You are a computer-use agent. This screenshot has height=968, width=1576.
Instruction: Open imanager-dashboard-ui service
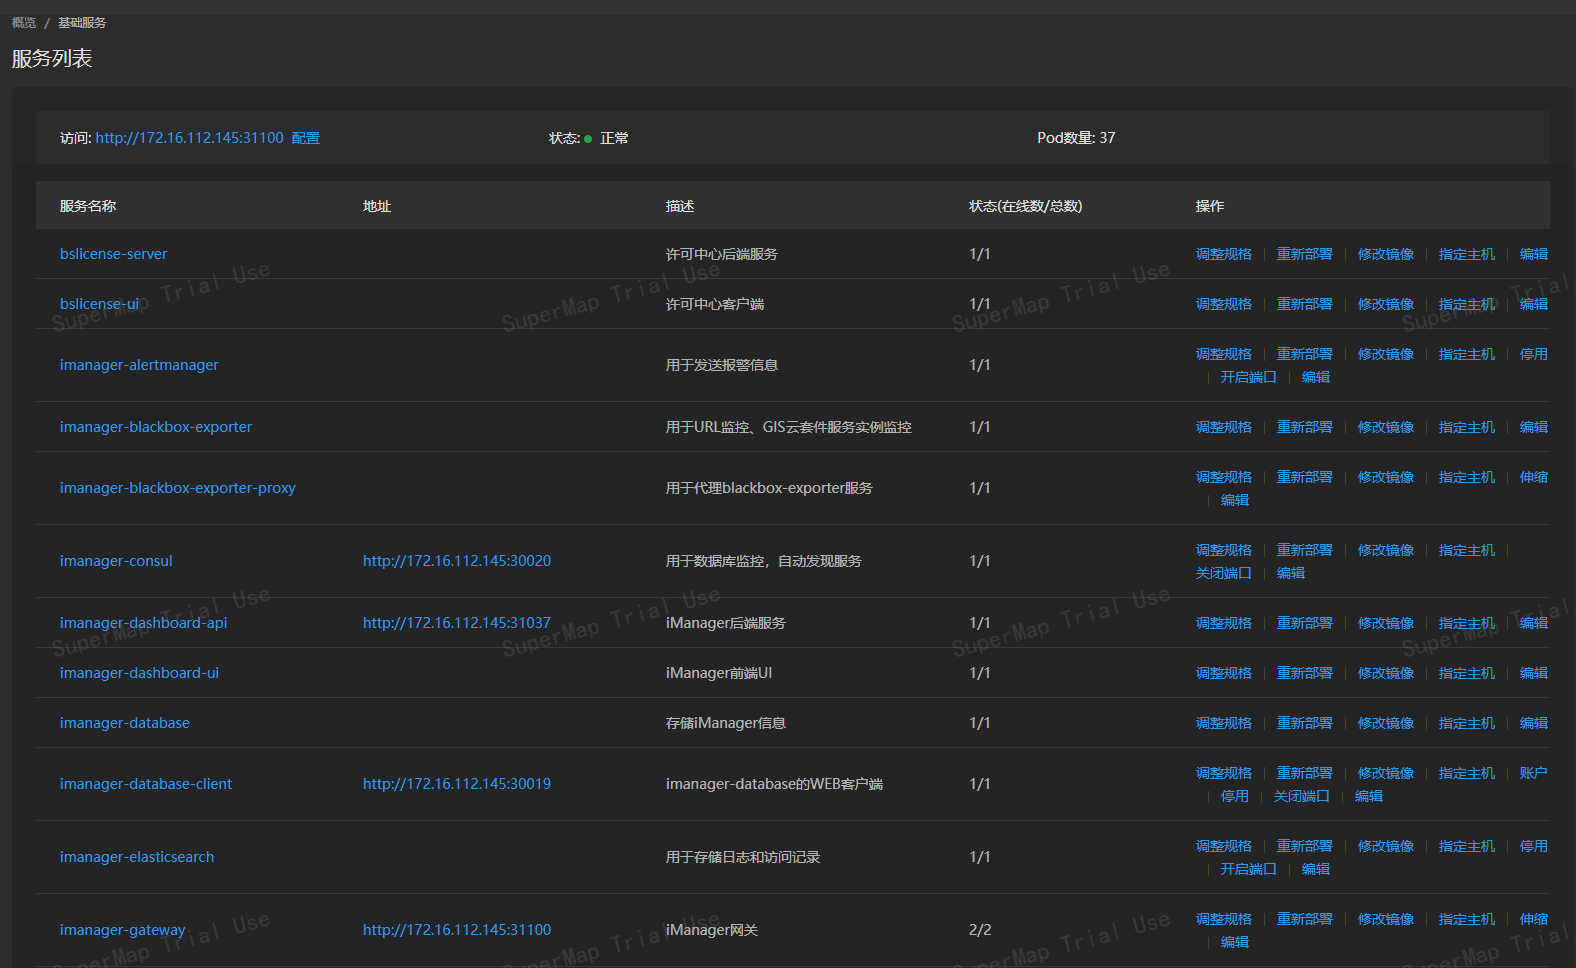pos(139,673)
